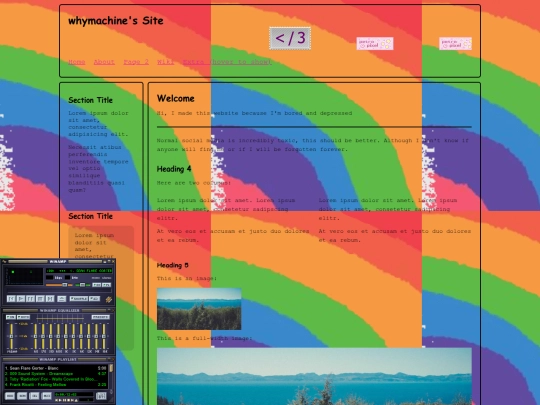Viewport: 540px width, 405px height.
Task: Switch the equalizer ON button
Action: [x=11, y=317]
